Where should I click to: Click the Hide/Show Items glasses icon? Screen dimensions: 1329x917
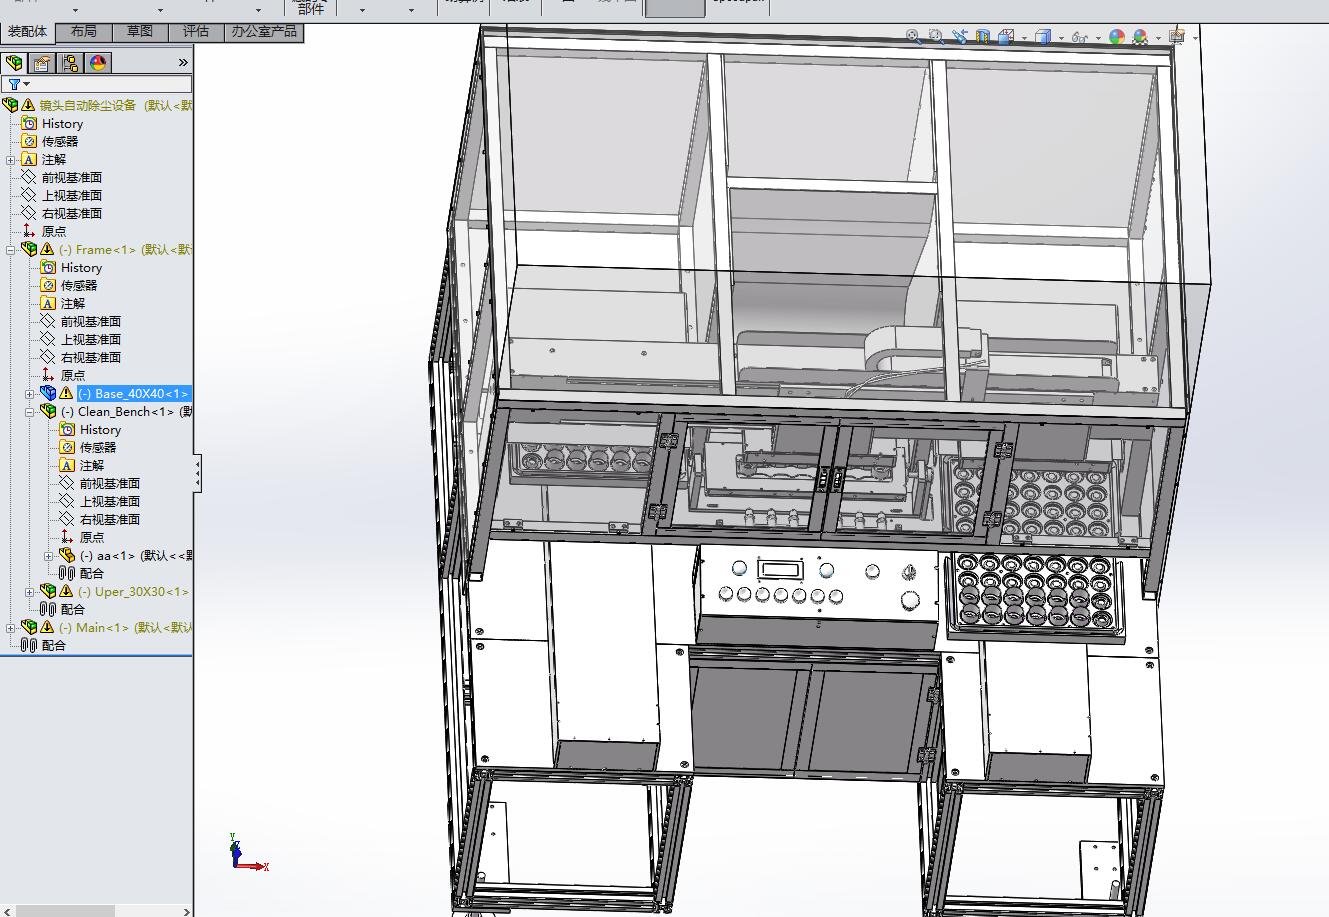pyautogui.click(x=1080, y=37)
